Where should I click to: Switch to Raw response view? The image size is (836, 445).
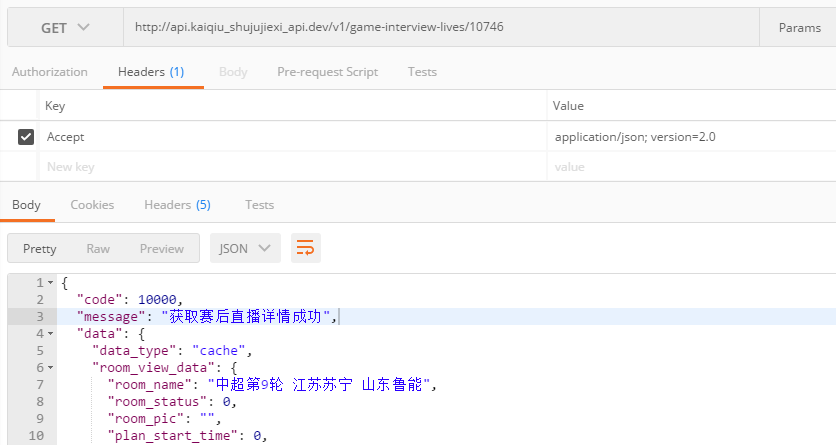tap(98, 249)
